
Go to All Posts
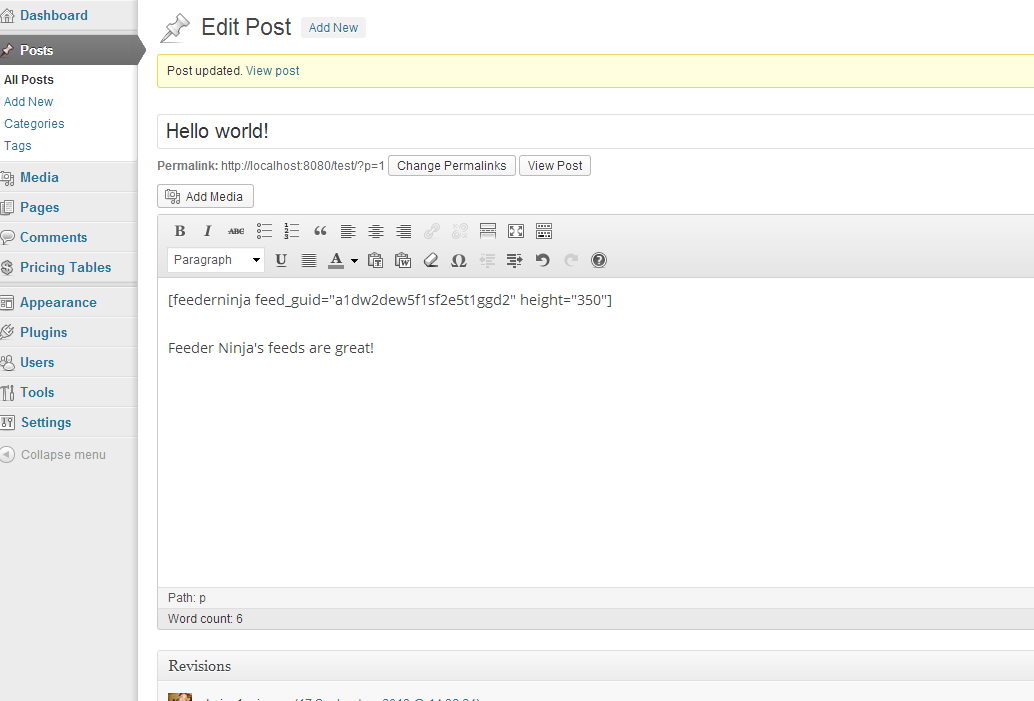coord(29,80)
